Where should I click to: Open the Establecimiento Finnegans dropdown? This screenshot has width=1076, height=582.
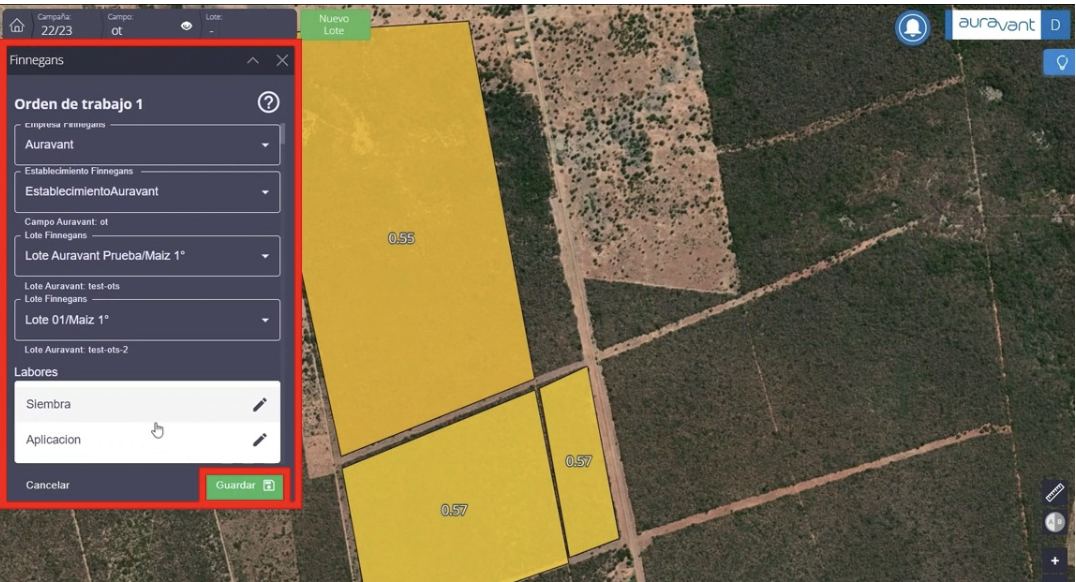[147, 191]
